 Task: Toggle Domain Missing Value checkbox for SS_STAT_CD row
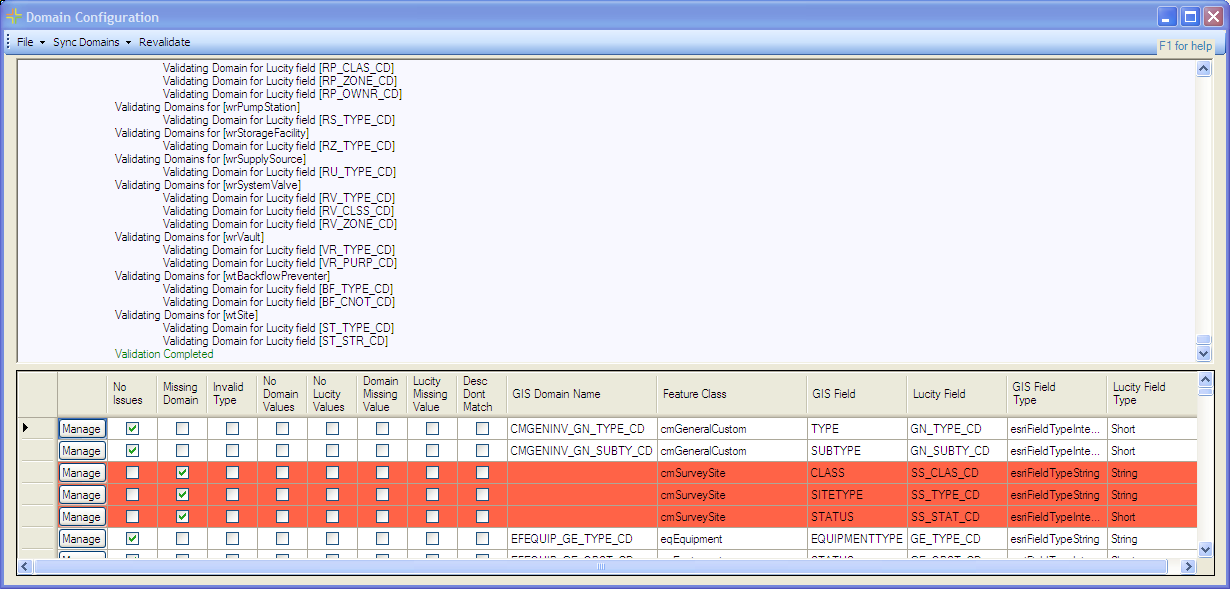click(x=382, y=517)
